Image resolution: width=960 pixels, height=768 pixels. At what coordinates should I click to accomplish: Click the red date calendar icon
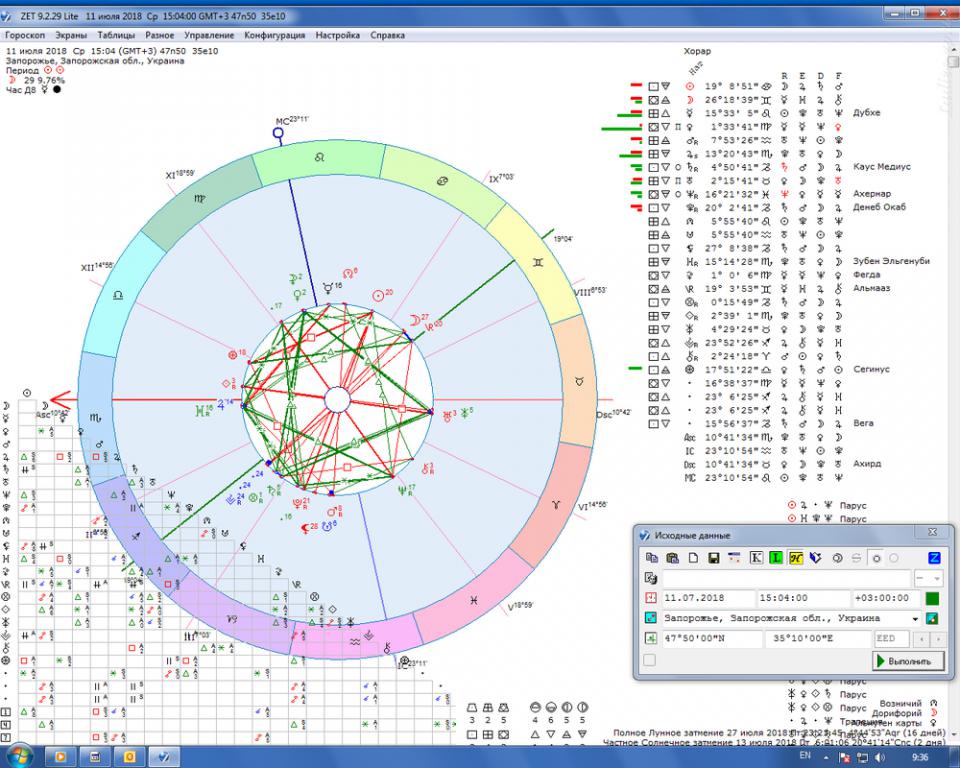point(651,598)
